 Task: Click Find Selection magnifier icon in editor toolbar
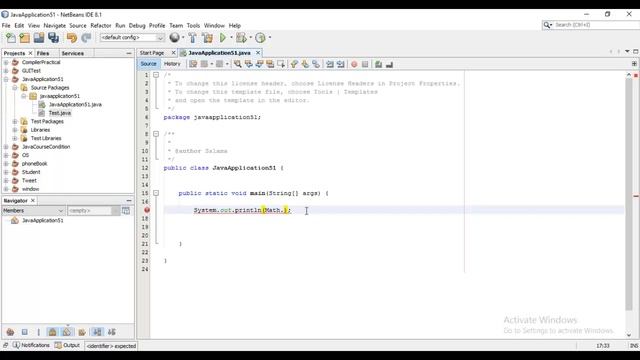238,64
